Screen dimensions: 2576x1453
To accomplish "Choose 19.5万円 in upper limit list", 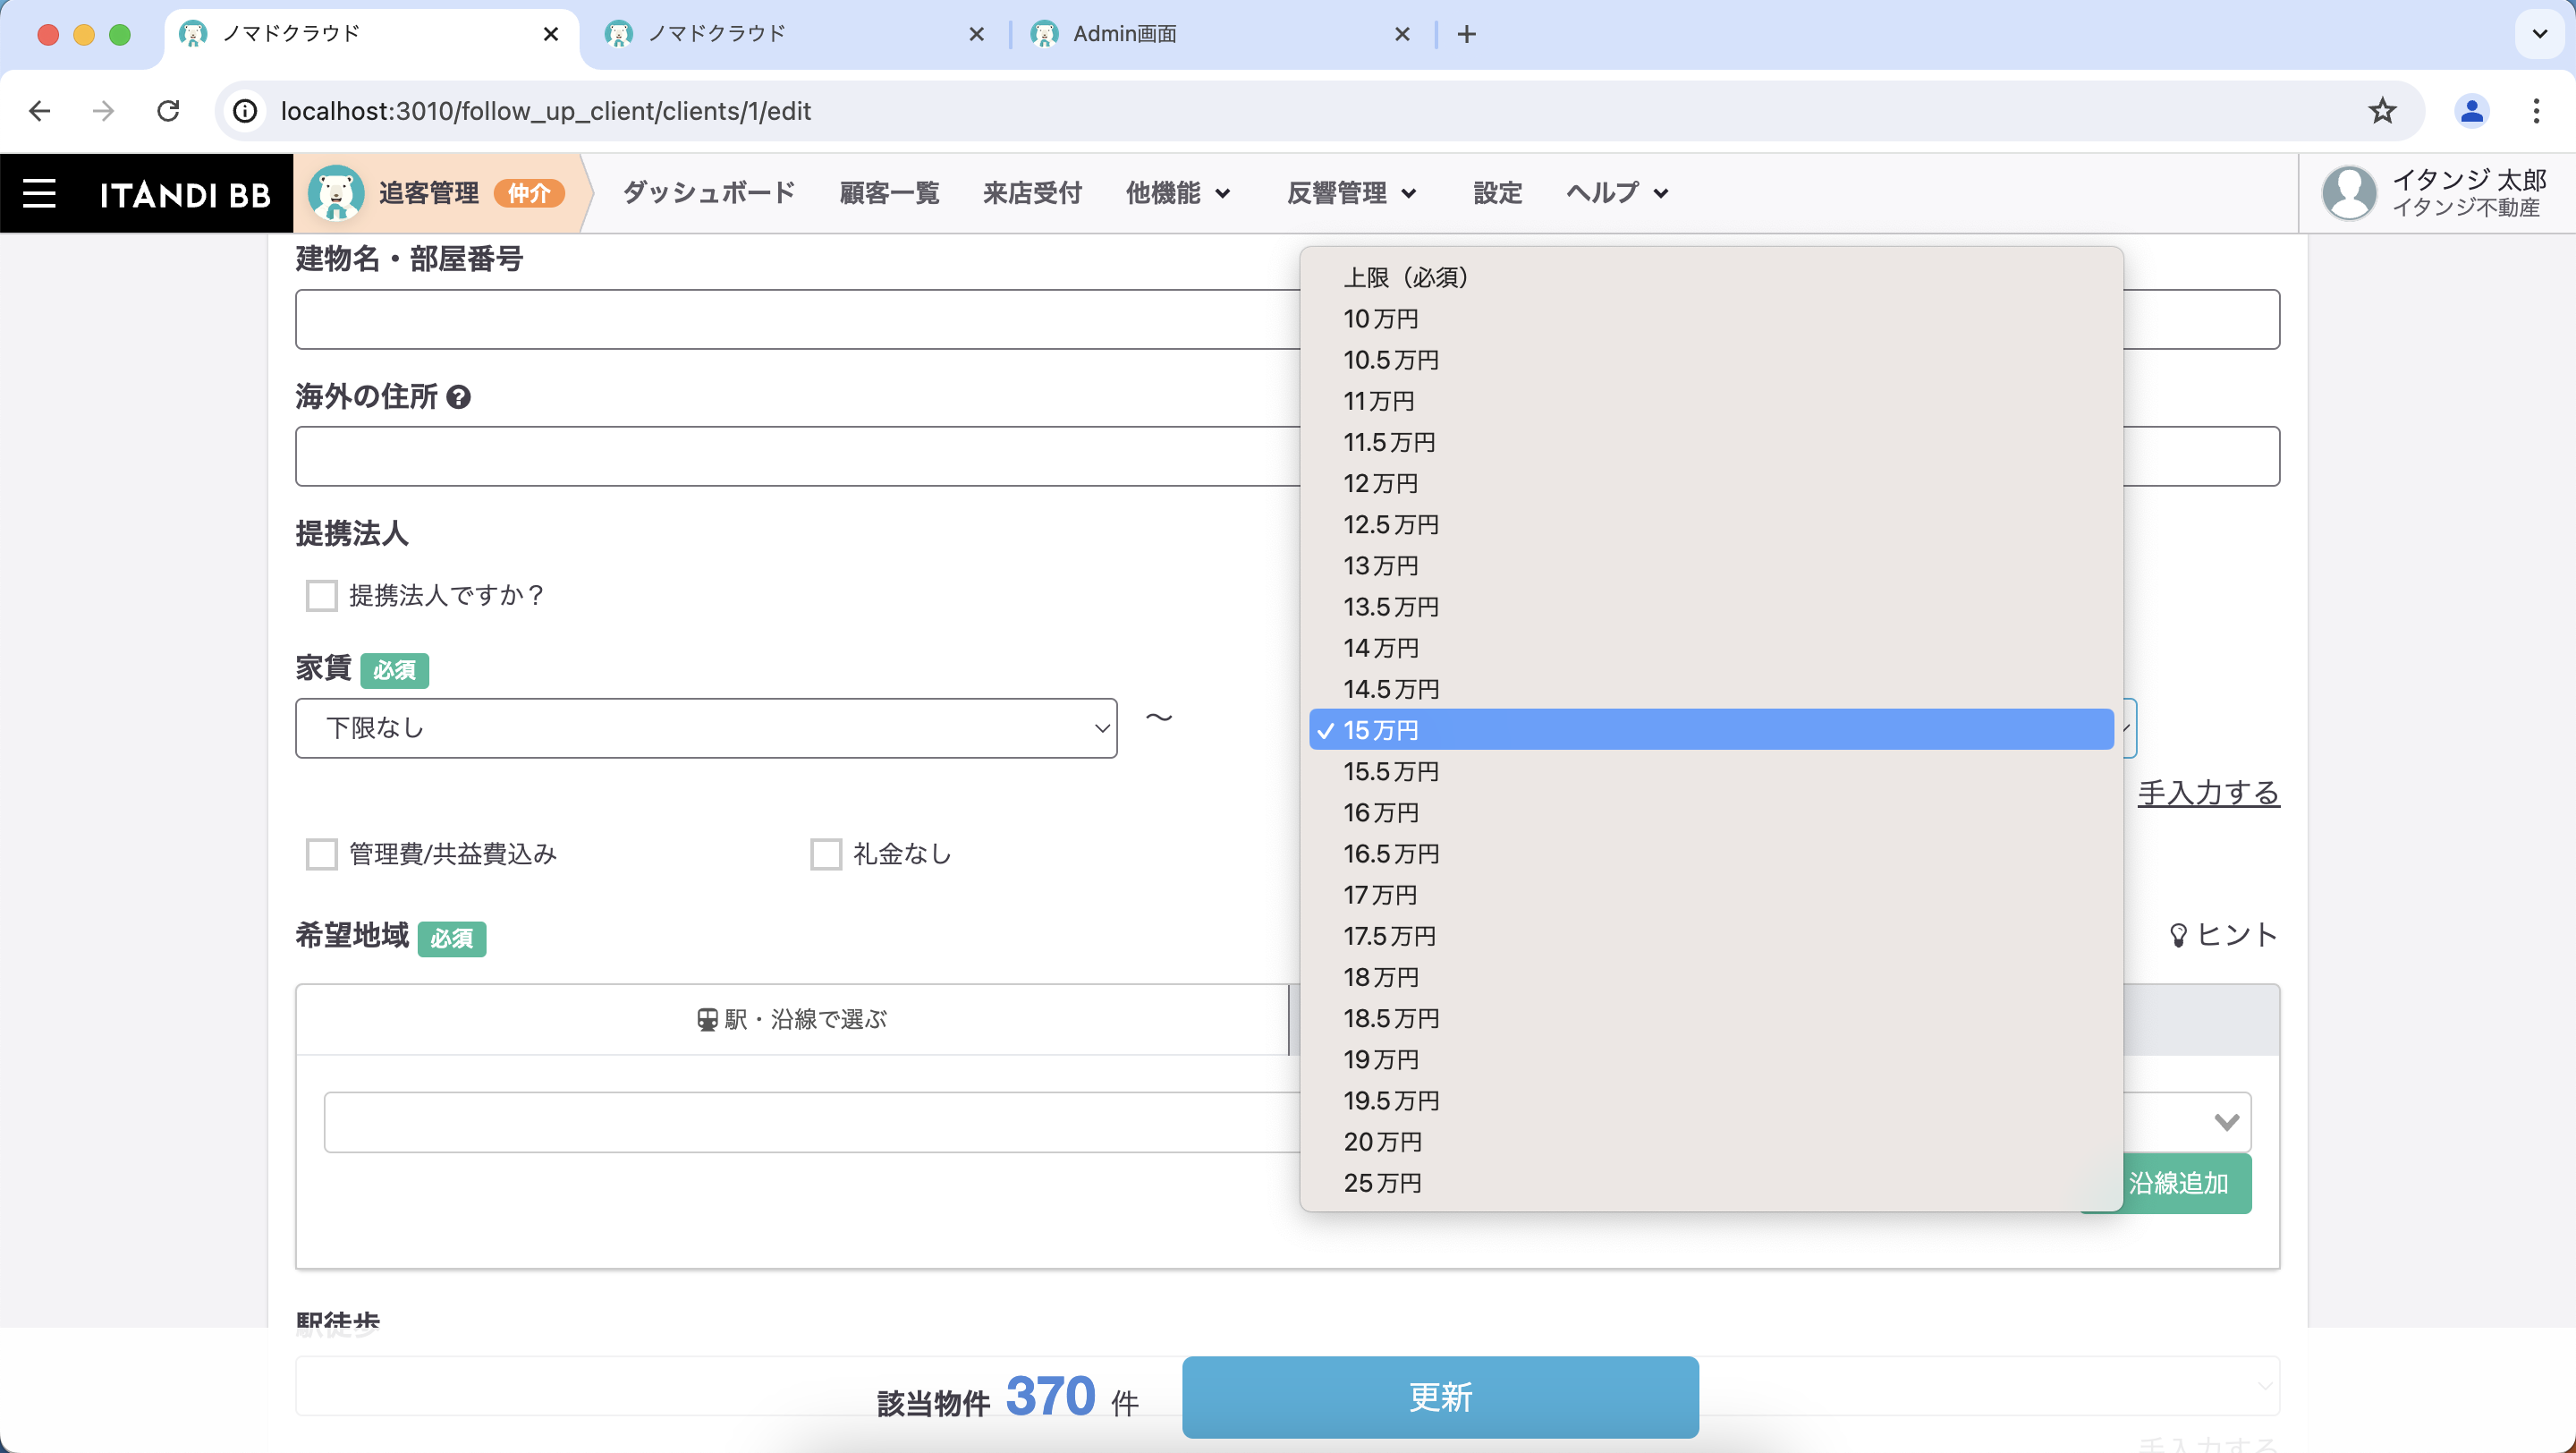I will point(1711,1100).
